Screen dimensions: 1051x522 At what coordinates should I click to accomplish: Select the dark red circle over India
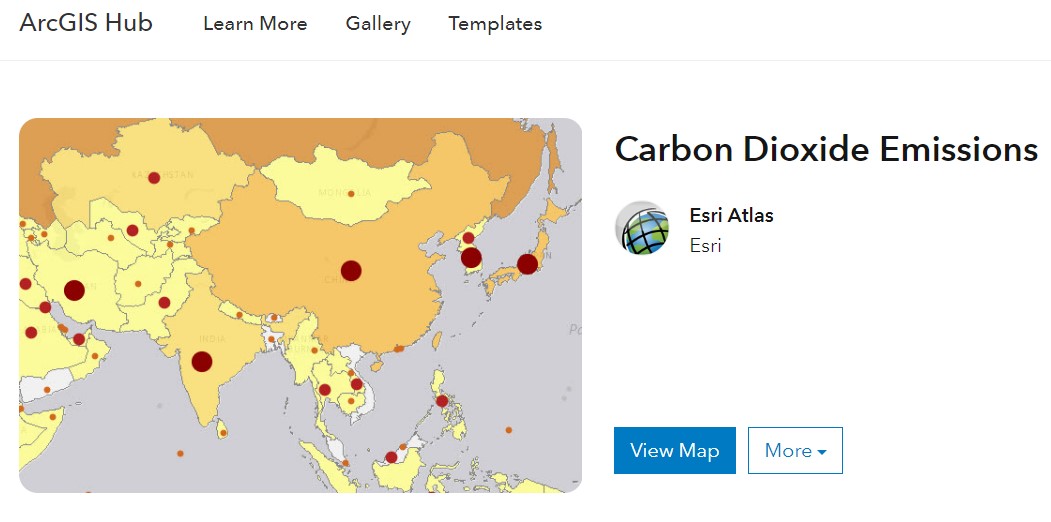[202, 362]
